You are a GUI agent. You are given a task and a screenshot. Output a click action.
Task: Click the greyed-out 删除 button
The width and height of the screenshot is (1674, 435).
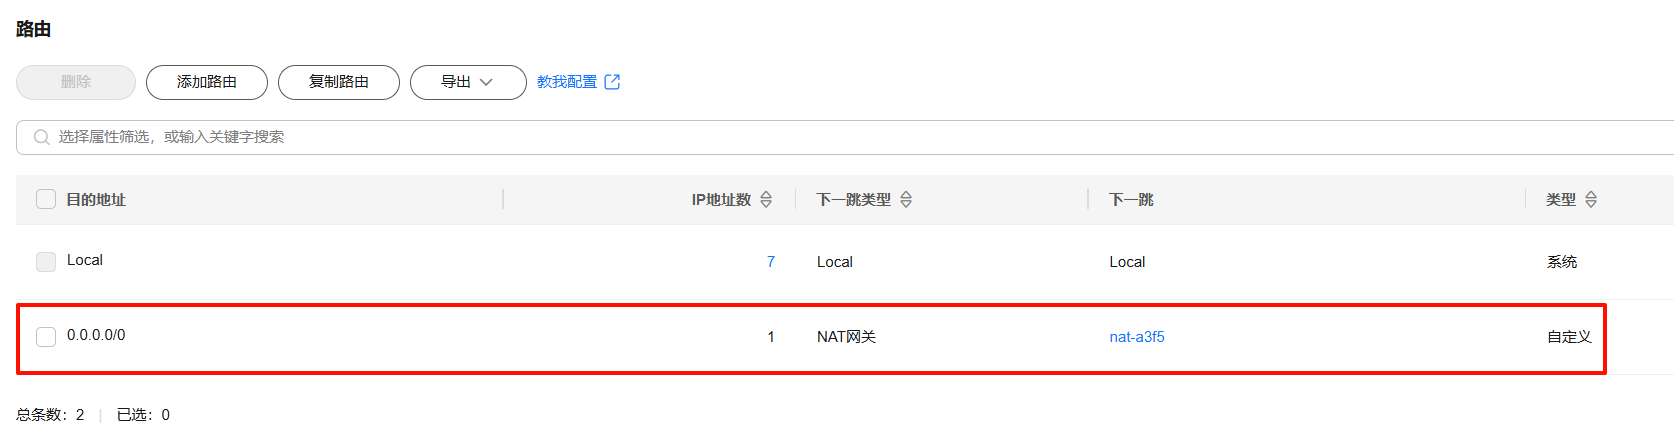76,82
